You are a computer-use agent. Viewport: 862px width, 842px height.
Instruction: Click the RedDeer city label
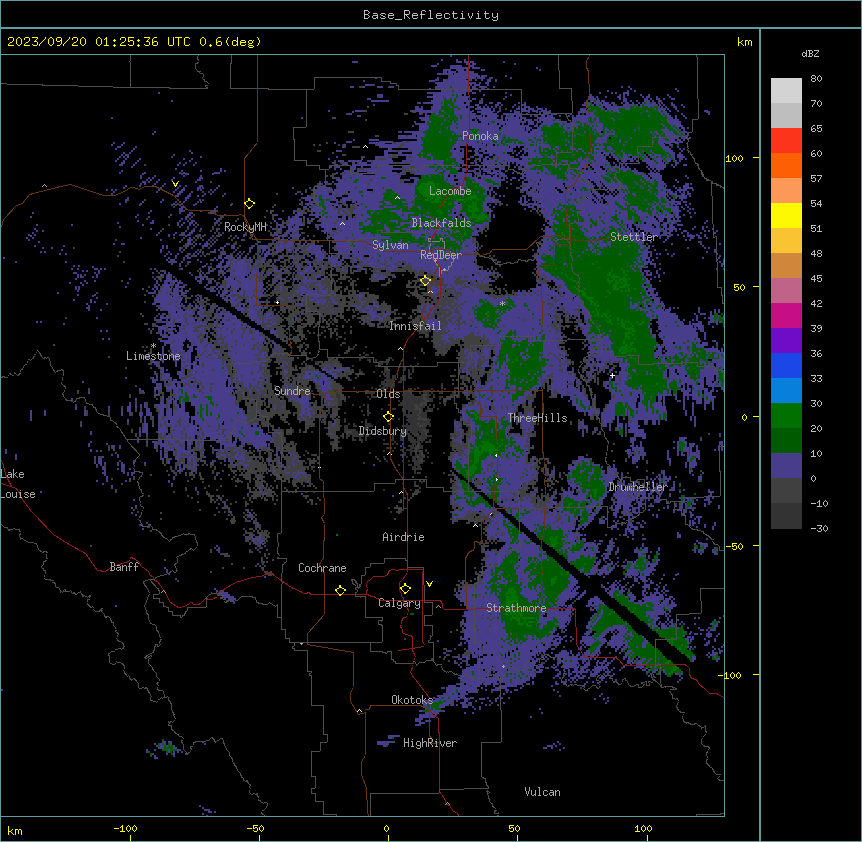point(440,255)
